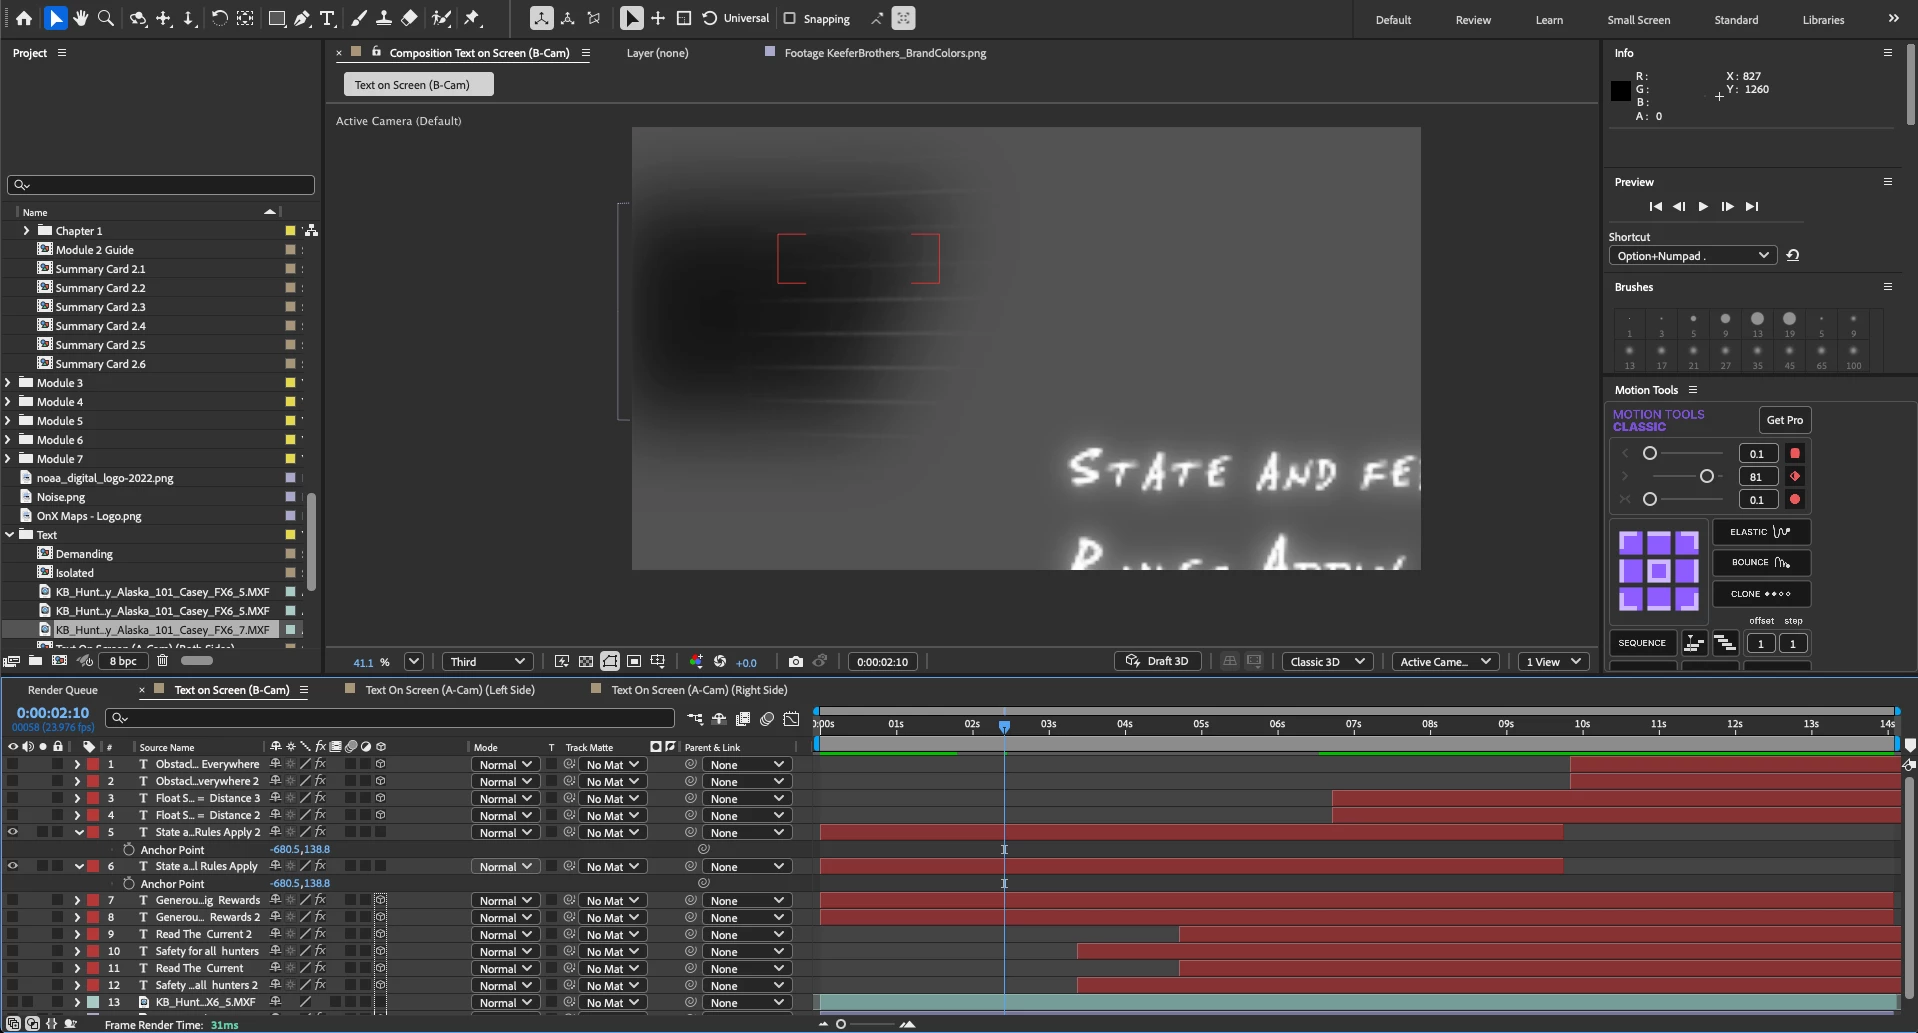Switch to the Review workspace
The height and width of the screenshot is (1033, 1918).
click(1473, 20)
